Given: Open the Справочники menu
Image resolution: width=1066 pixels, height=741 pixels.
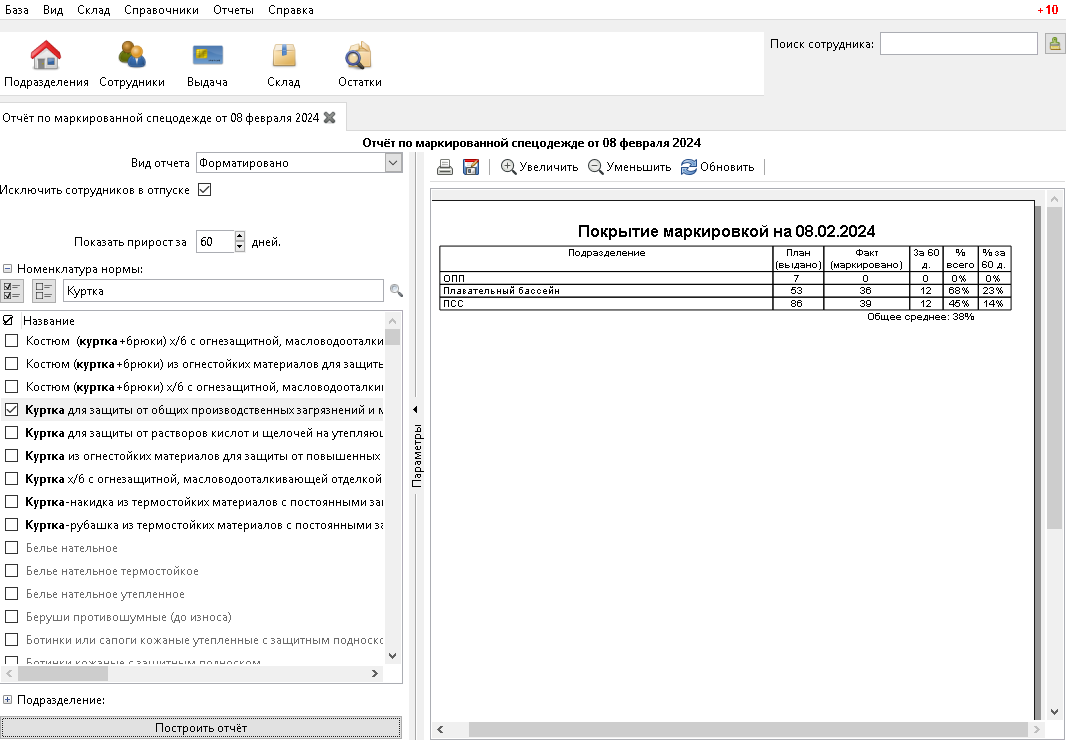Looking at the screenshot, I should [x=161, y=10].
